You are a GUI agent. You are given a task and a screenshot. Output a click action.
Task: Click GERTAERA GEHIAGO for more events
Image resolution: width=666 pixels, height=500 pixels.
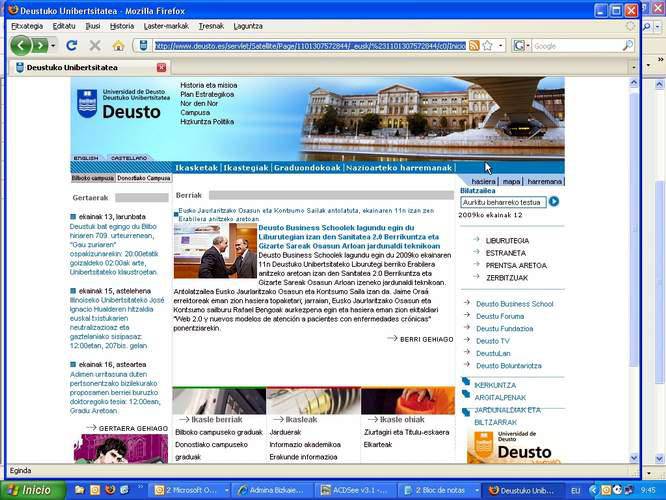pyautogui.click(x=133, y=429)
